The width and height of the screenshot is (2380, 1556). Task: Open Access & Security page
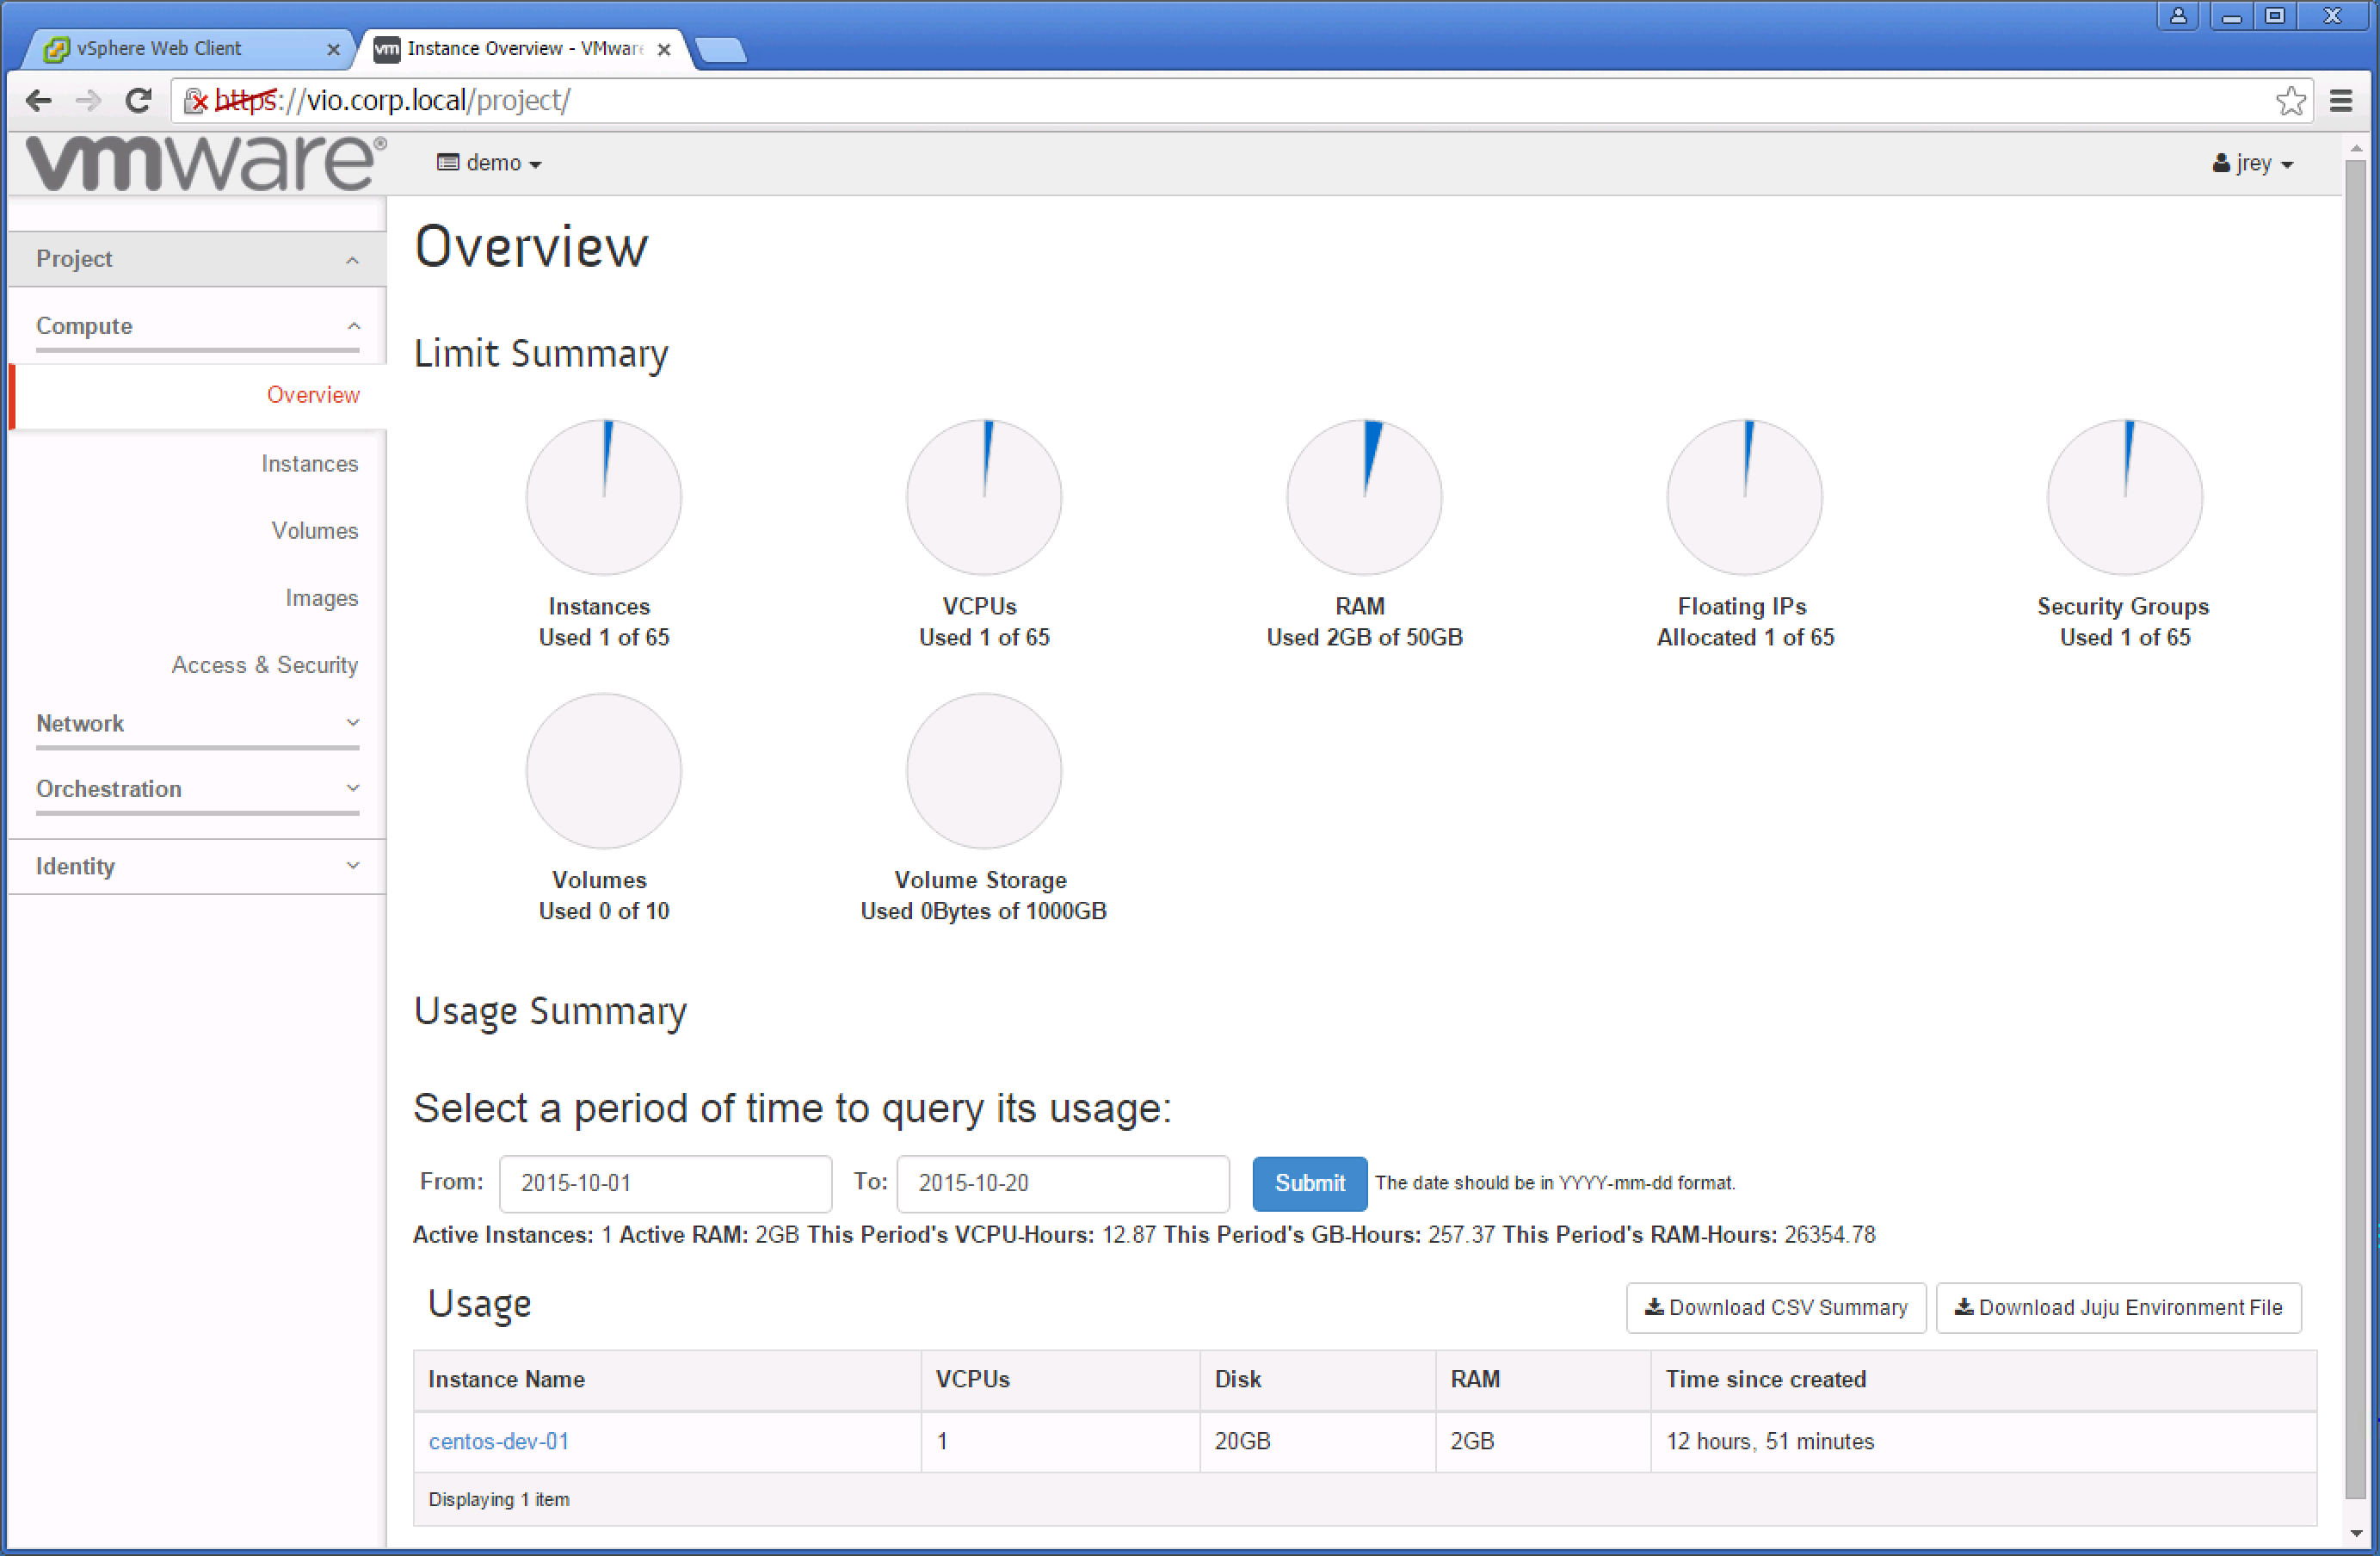[264, 665]
